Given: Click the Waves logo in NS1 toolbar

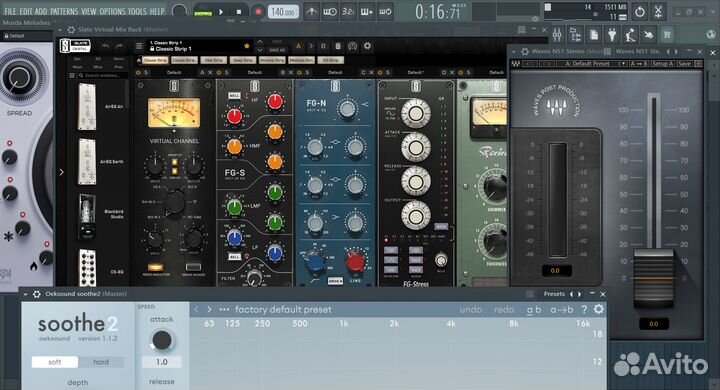Looking at the screenshot, I should tap(516, 64).
